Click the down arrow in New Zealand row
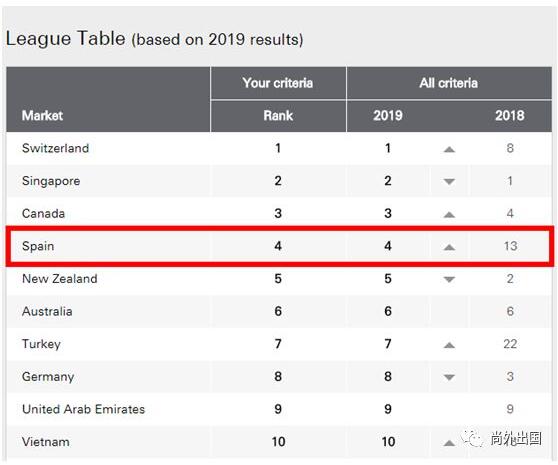Screen dimensions: 558x465 [449, 280]
